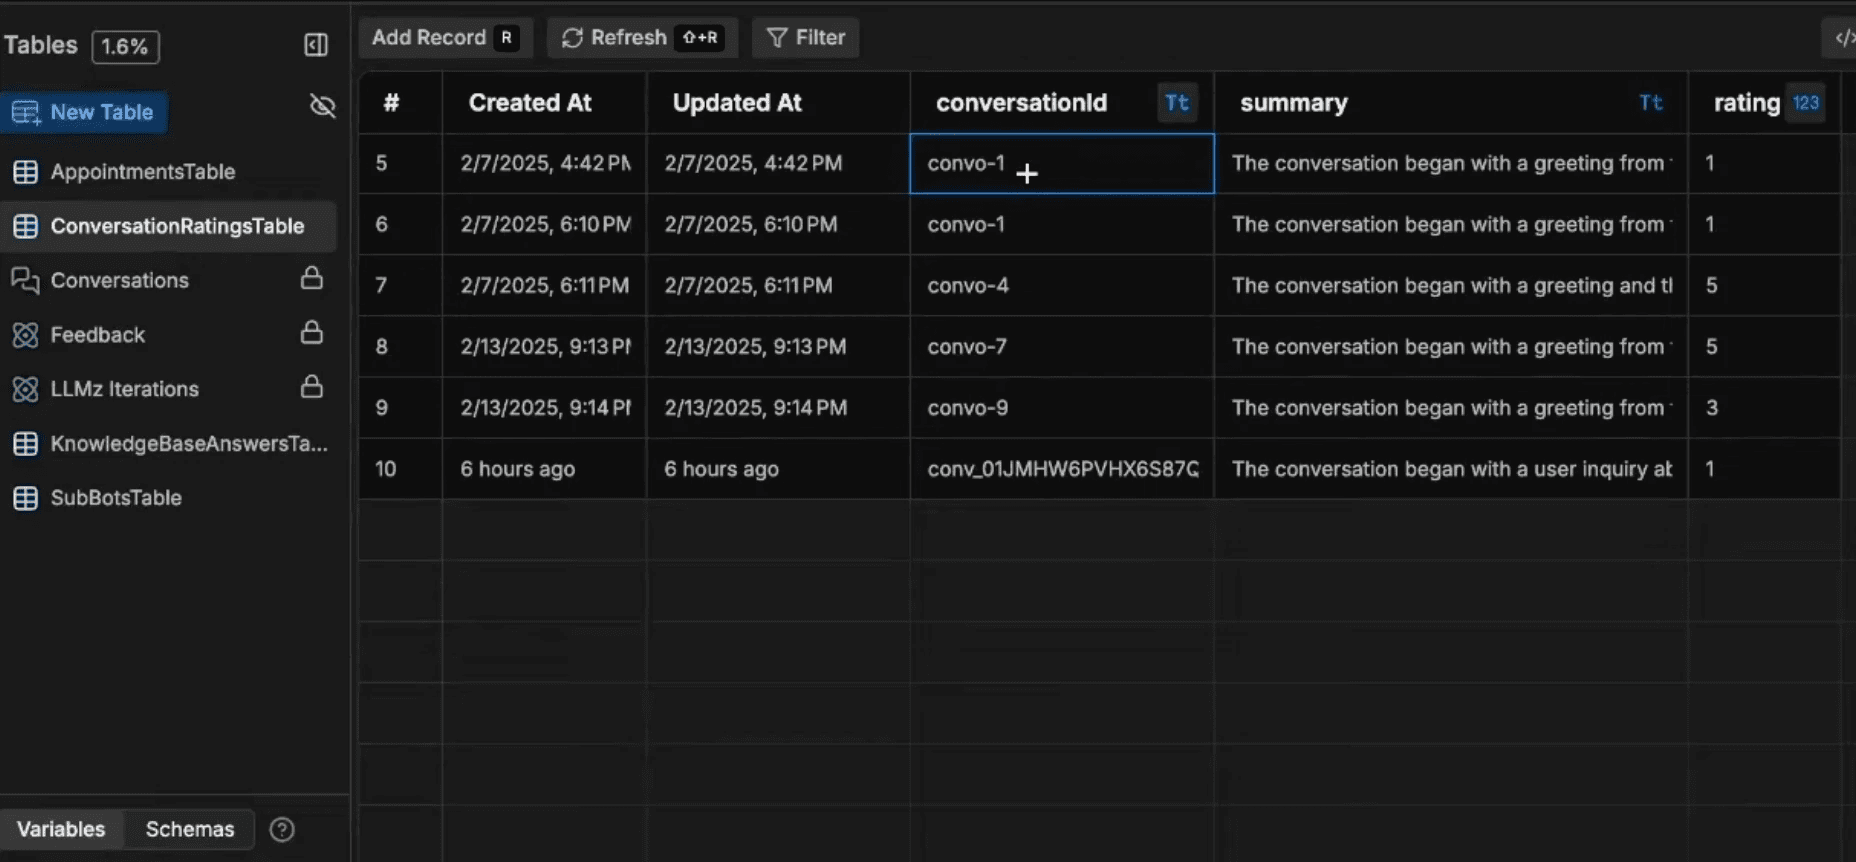This screenshot has width=1856, height=862.
Task: Select ConversationRatingsTable in sidebar
Action: [x=168, y=226]
